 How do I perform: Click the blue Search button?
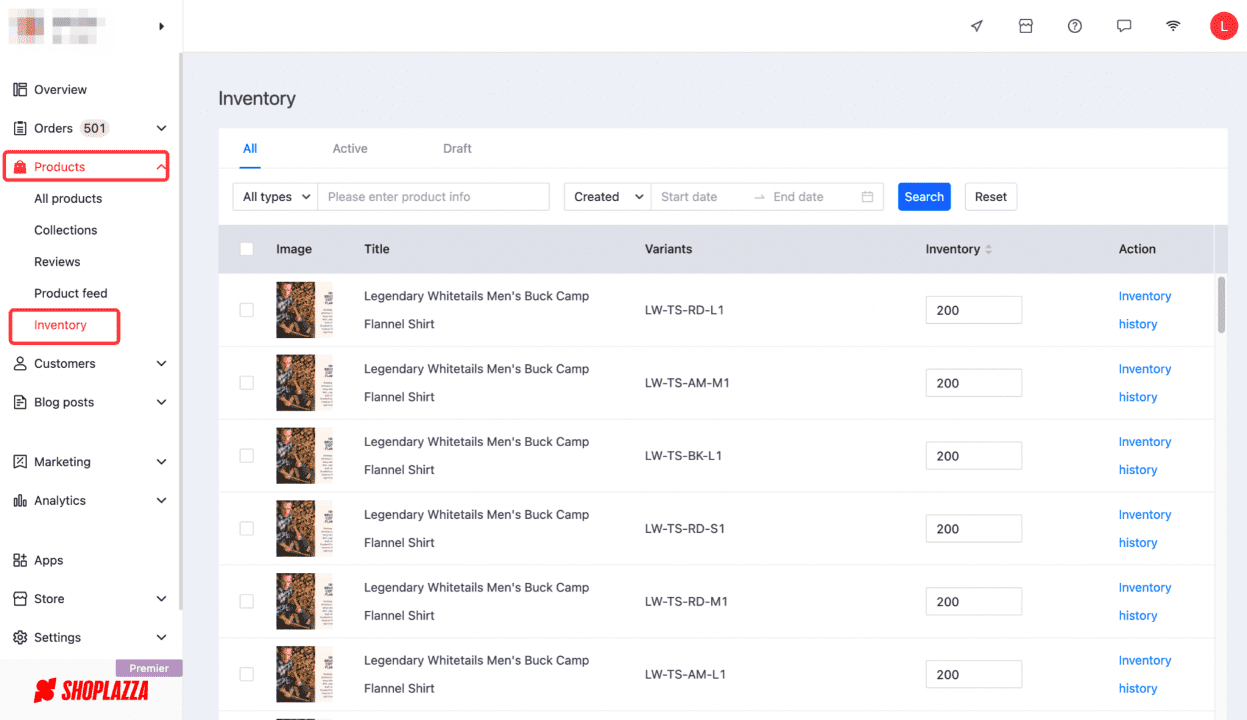924,197
